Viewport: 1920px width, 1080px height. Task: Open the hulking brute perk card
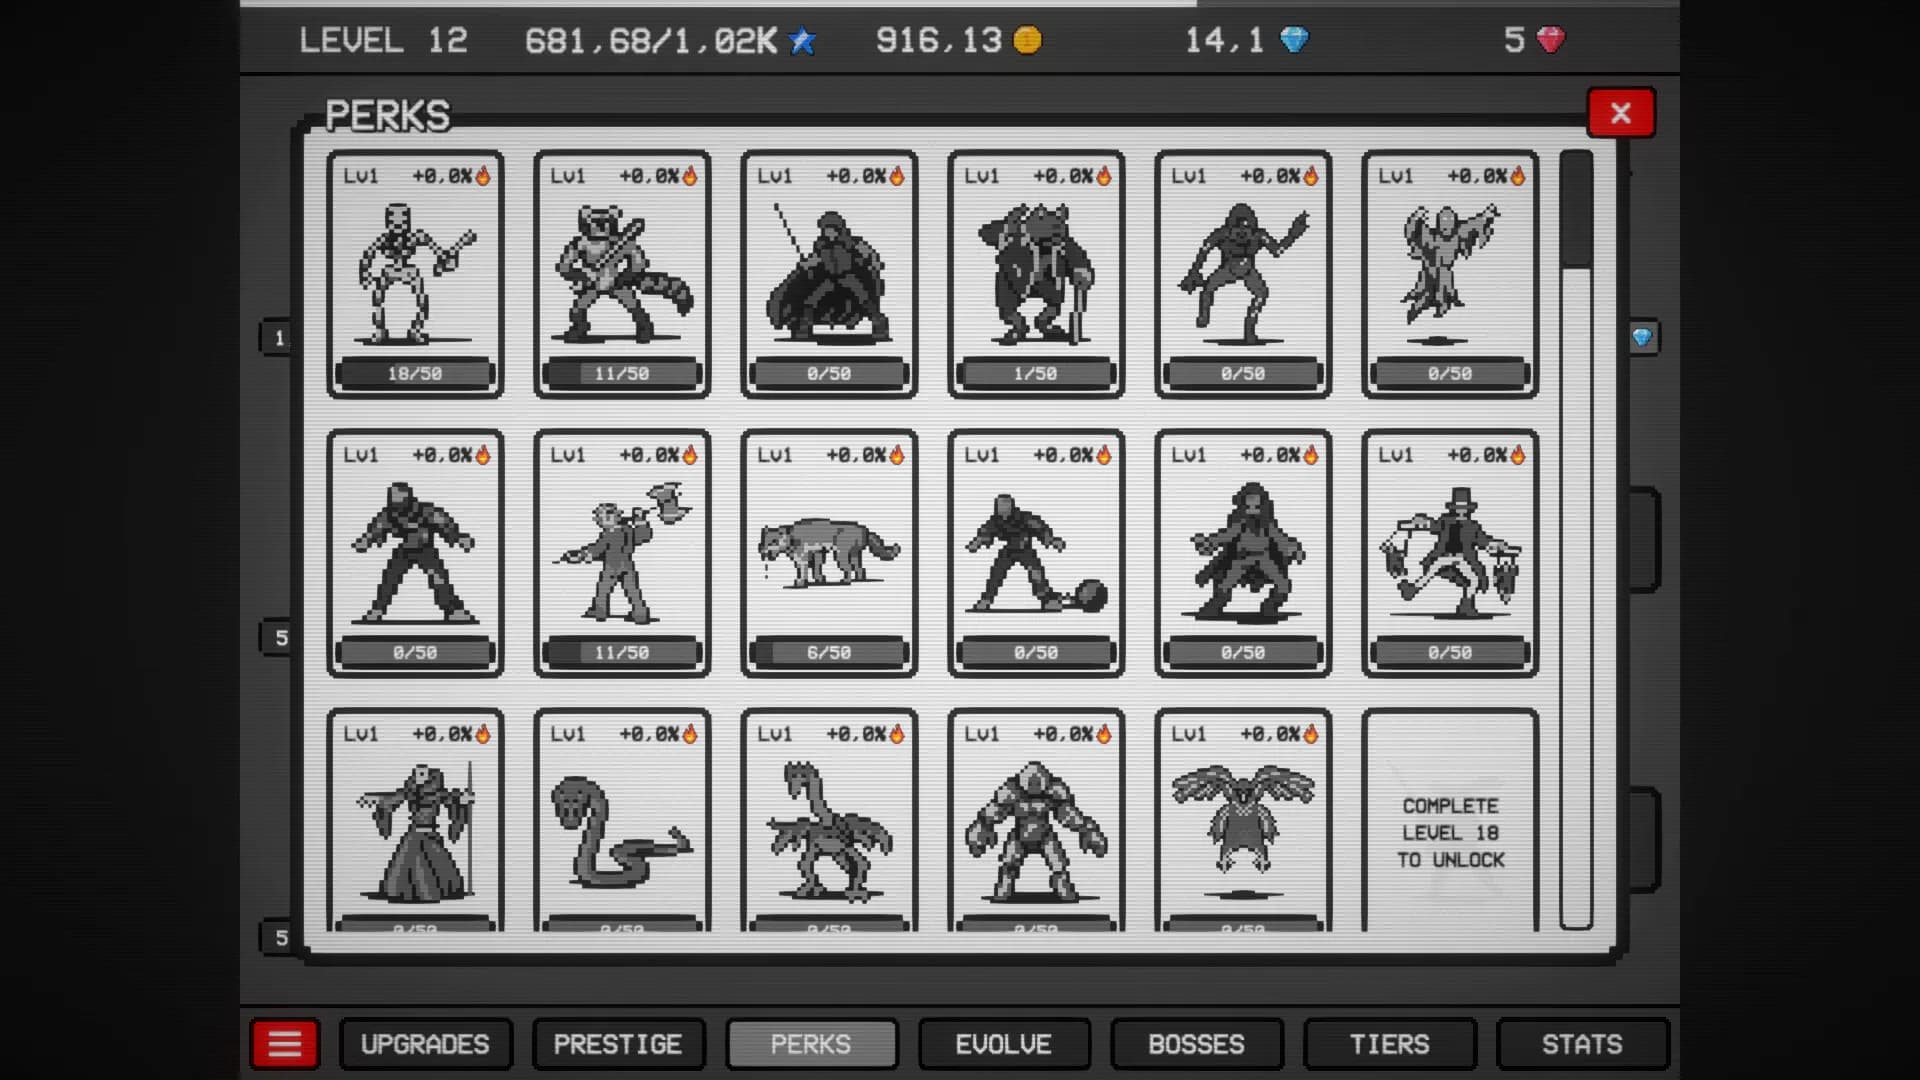(x=415, y=554)
